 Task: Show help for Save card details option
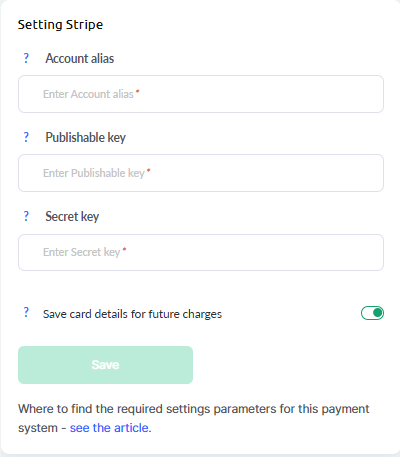click(26, 312)
